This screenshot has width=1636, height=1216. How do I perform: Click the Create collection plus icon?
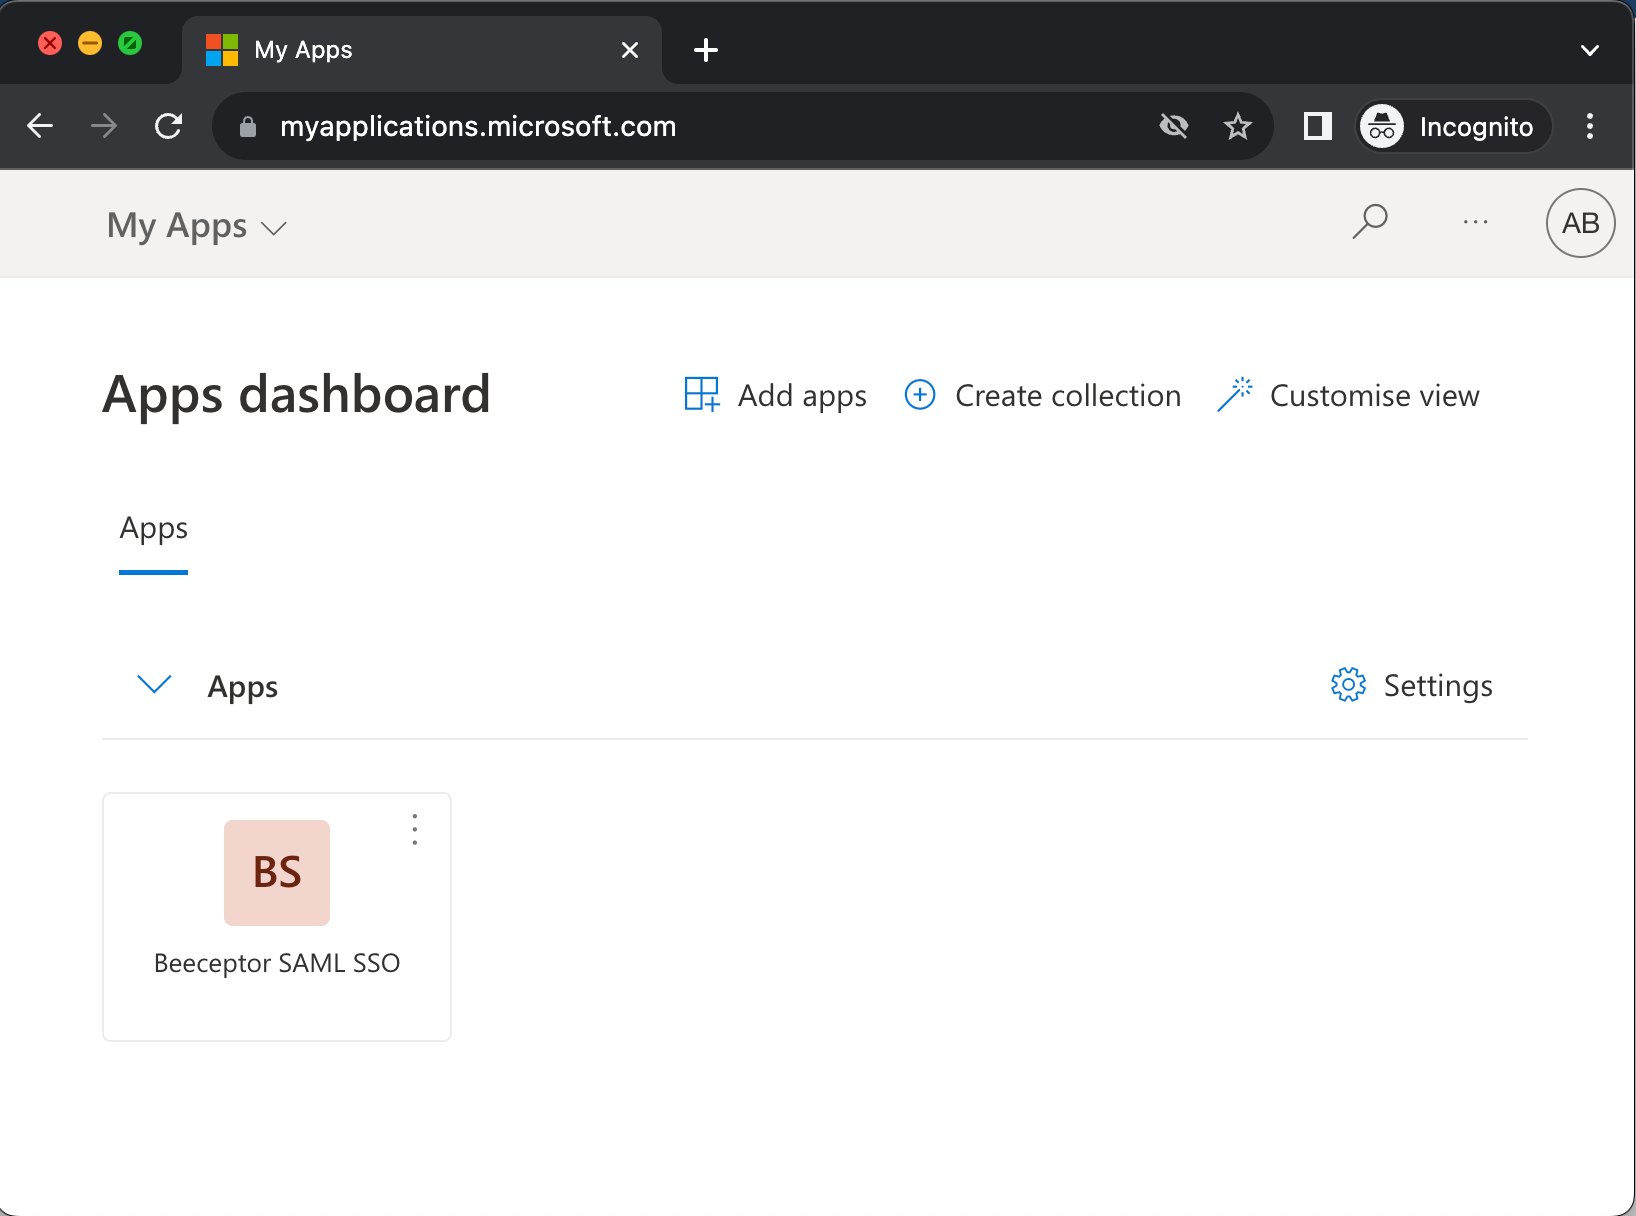tap(919, 395)
